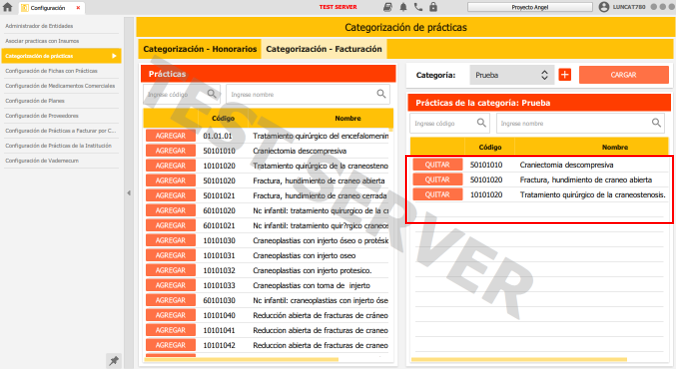Open Asociar practicas con Insumos
Screen dimensions: 676x369
(61, 41)
